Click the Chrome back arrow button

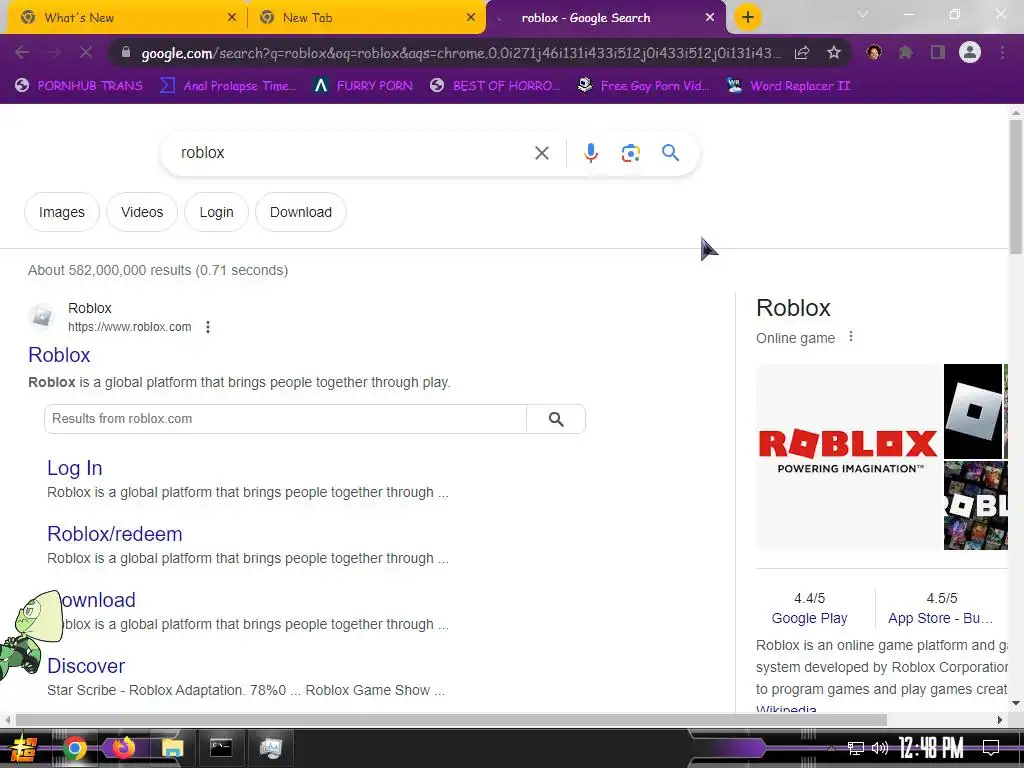[22, 52]
